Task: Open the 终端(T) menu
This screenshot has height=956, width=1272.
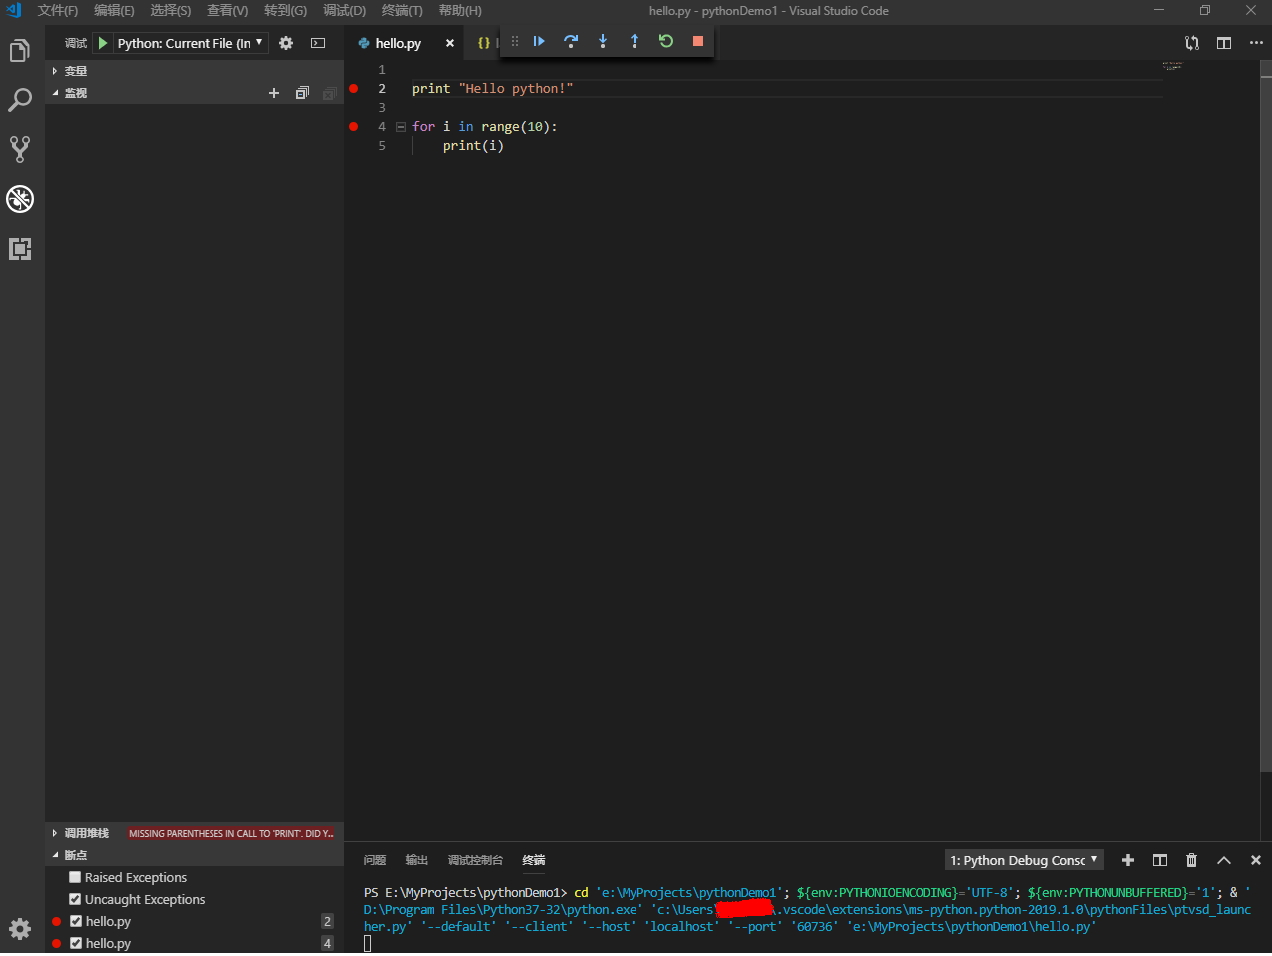Action: 402,10
